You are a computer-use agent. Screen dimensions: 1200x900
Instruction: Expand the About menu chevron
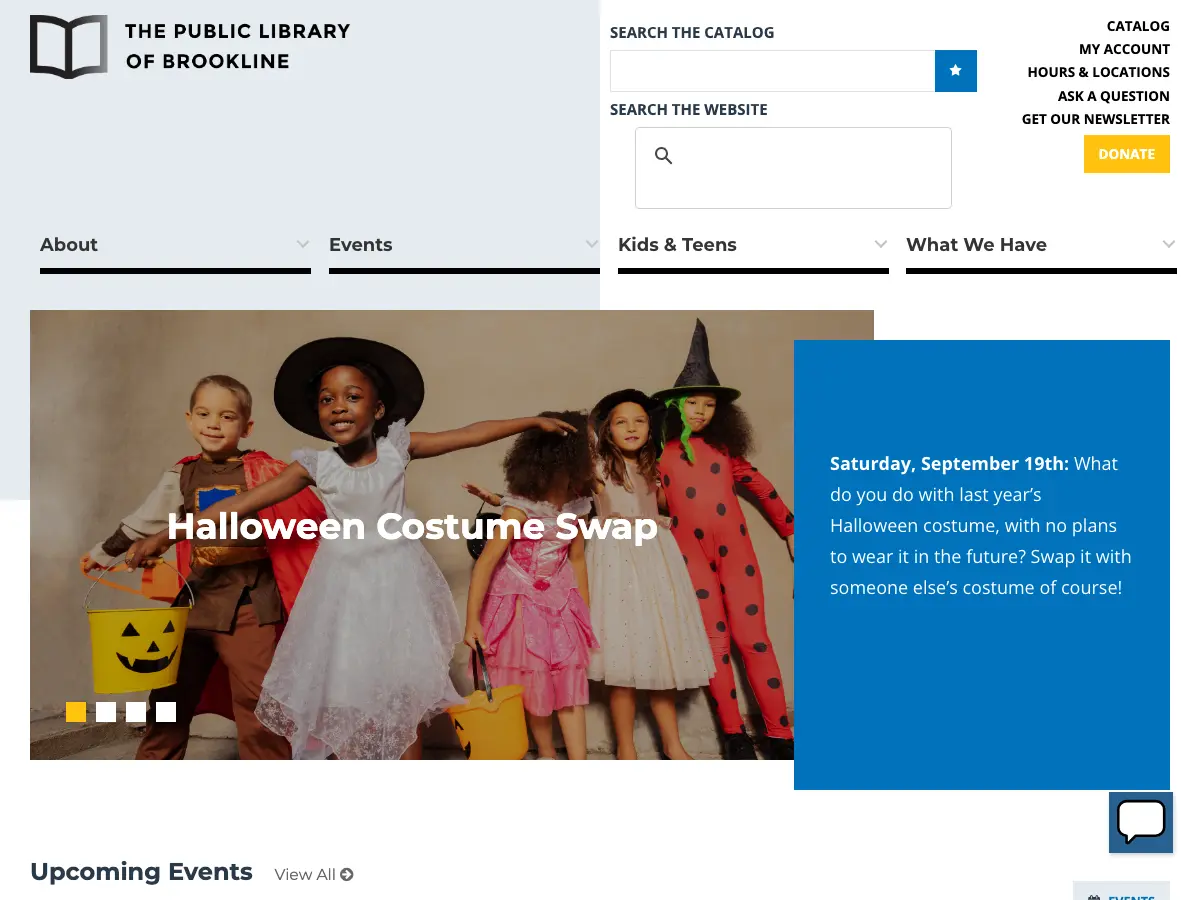pos(303,244)
